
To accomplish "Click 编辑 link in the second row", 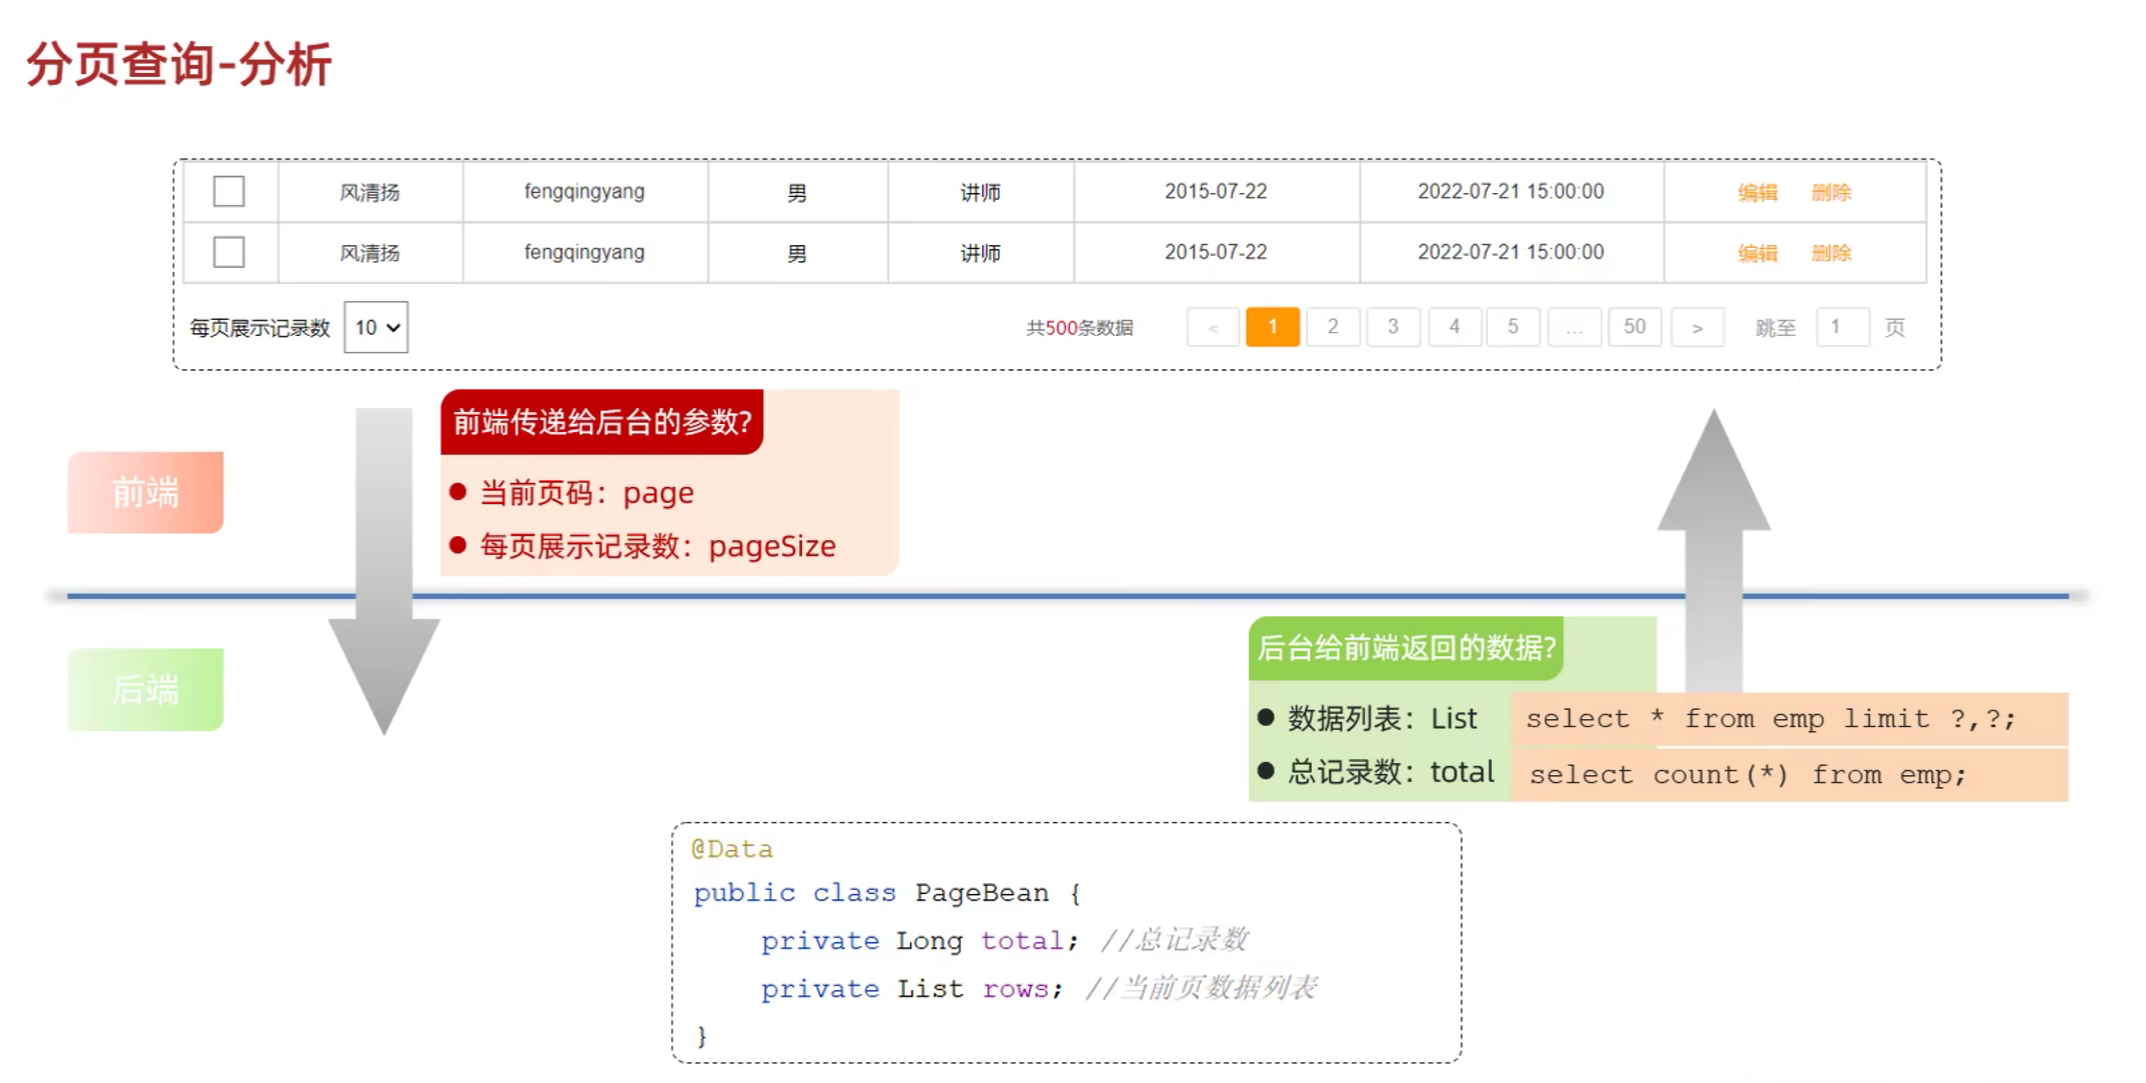I will coord(1757,253).
